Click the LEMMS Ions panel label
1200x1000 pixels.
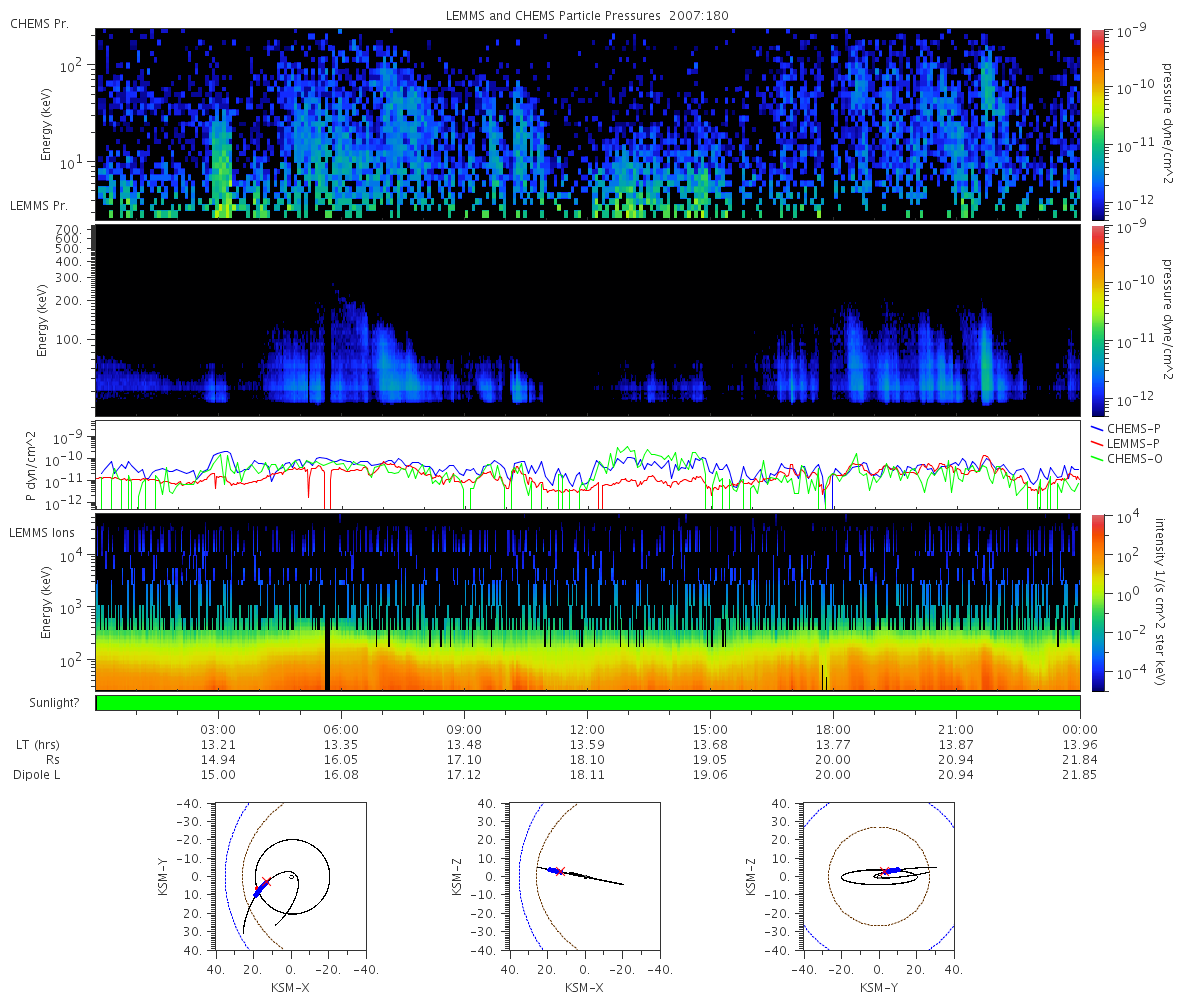[x=42, y=533]
